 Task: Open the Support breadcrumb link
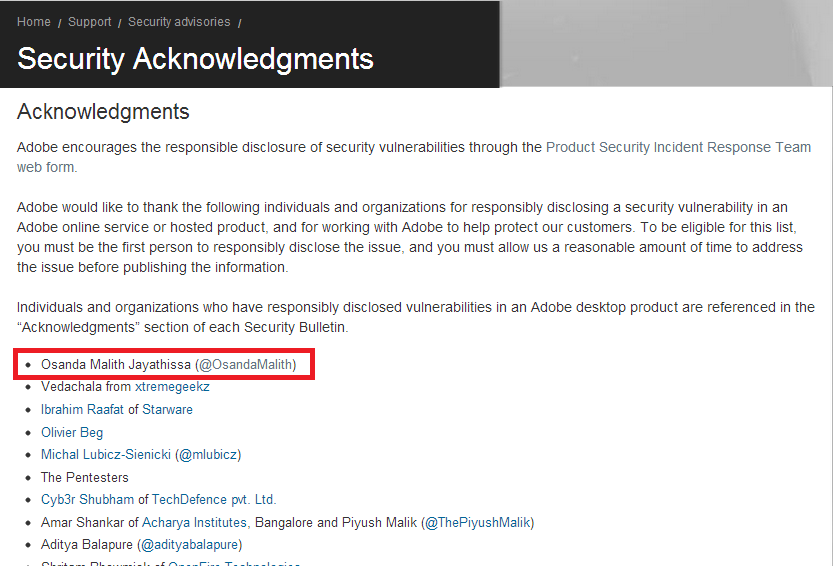point(89,22)
